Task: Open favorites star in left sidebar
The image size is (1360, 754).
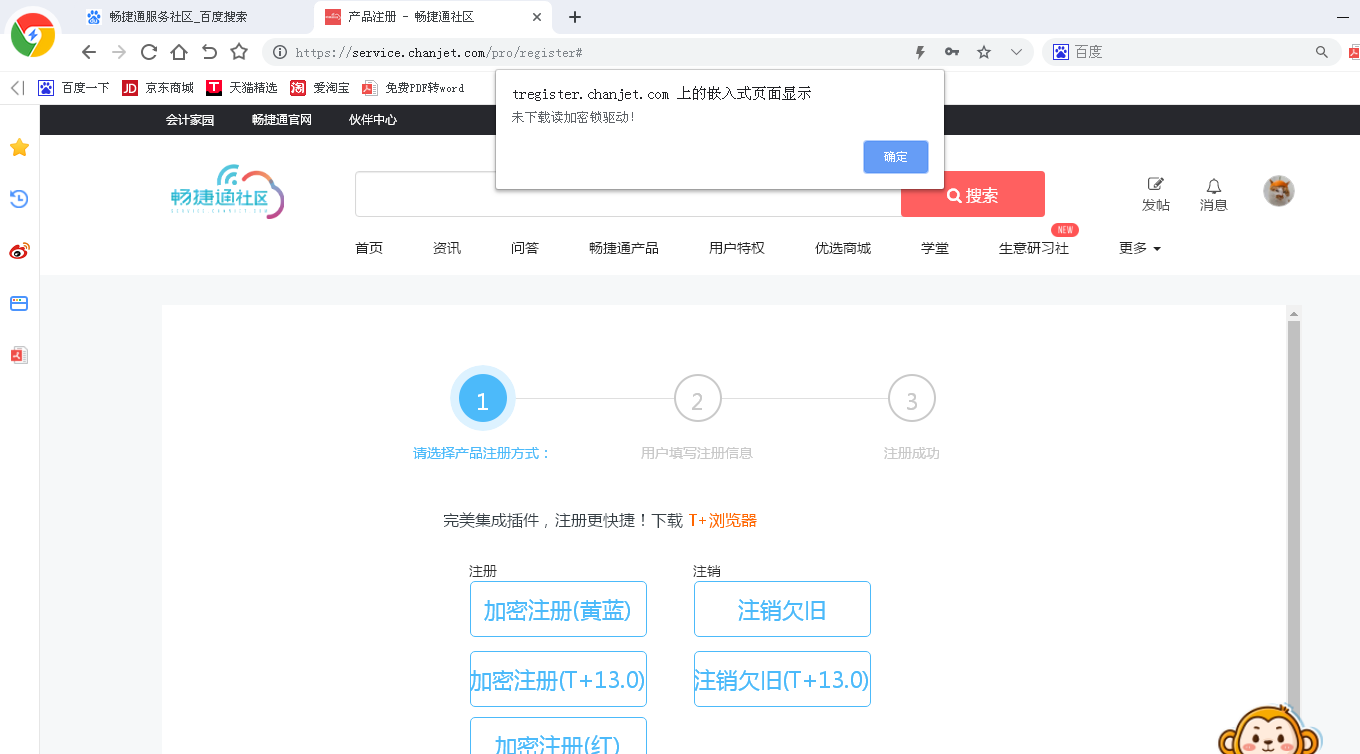Action: point(19,148)
